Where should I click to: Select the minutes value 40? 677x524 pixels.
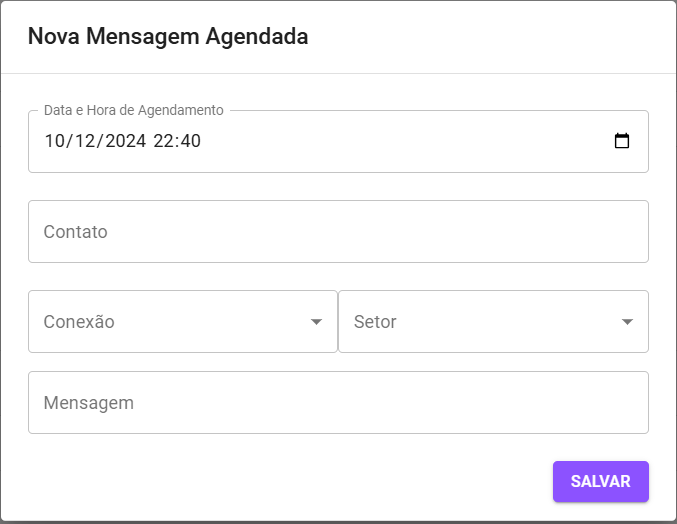tap(190, 141)
